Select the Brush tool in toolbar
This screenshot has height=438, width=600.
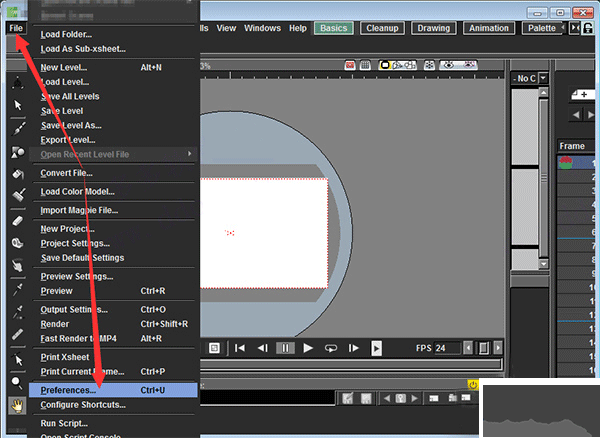point(17,129)
